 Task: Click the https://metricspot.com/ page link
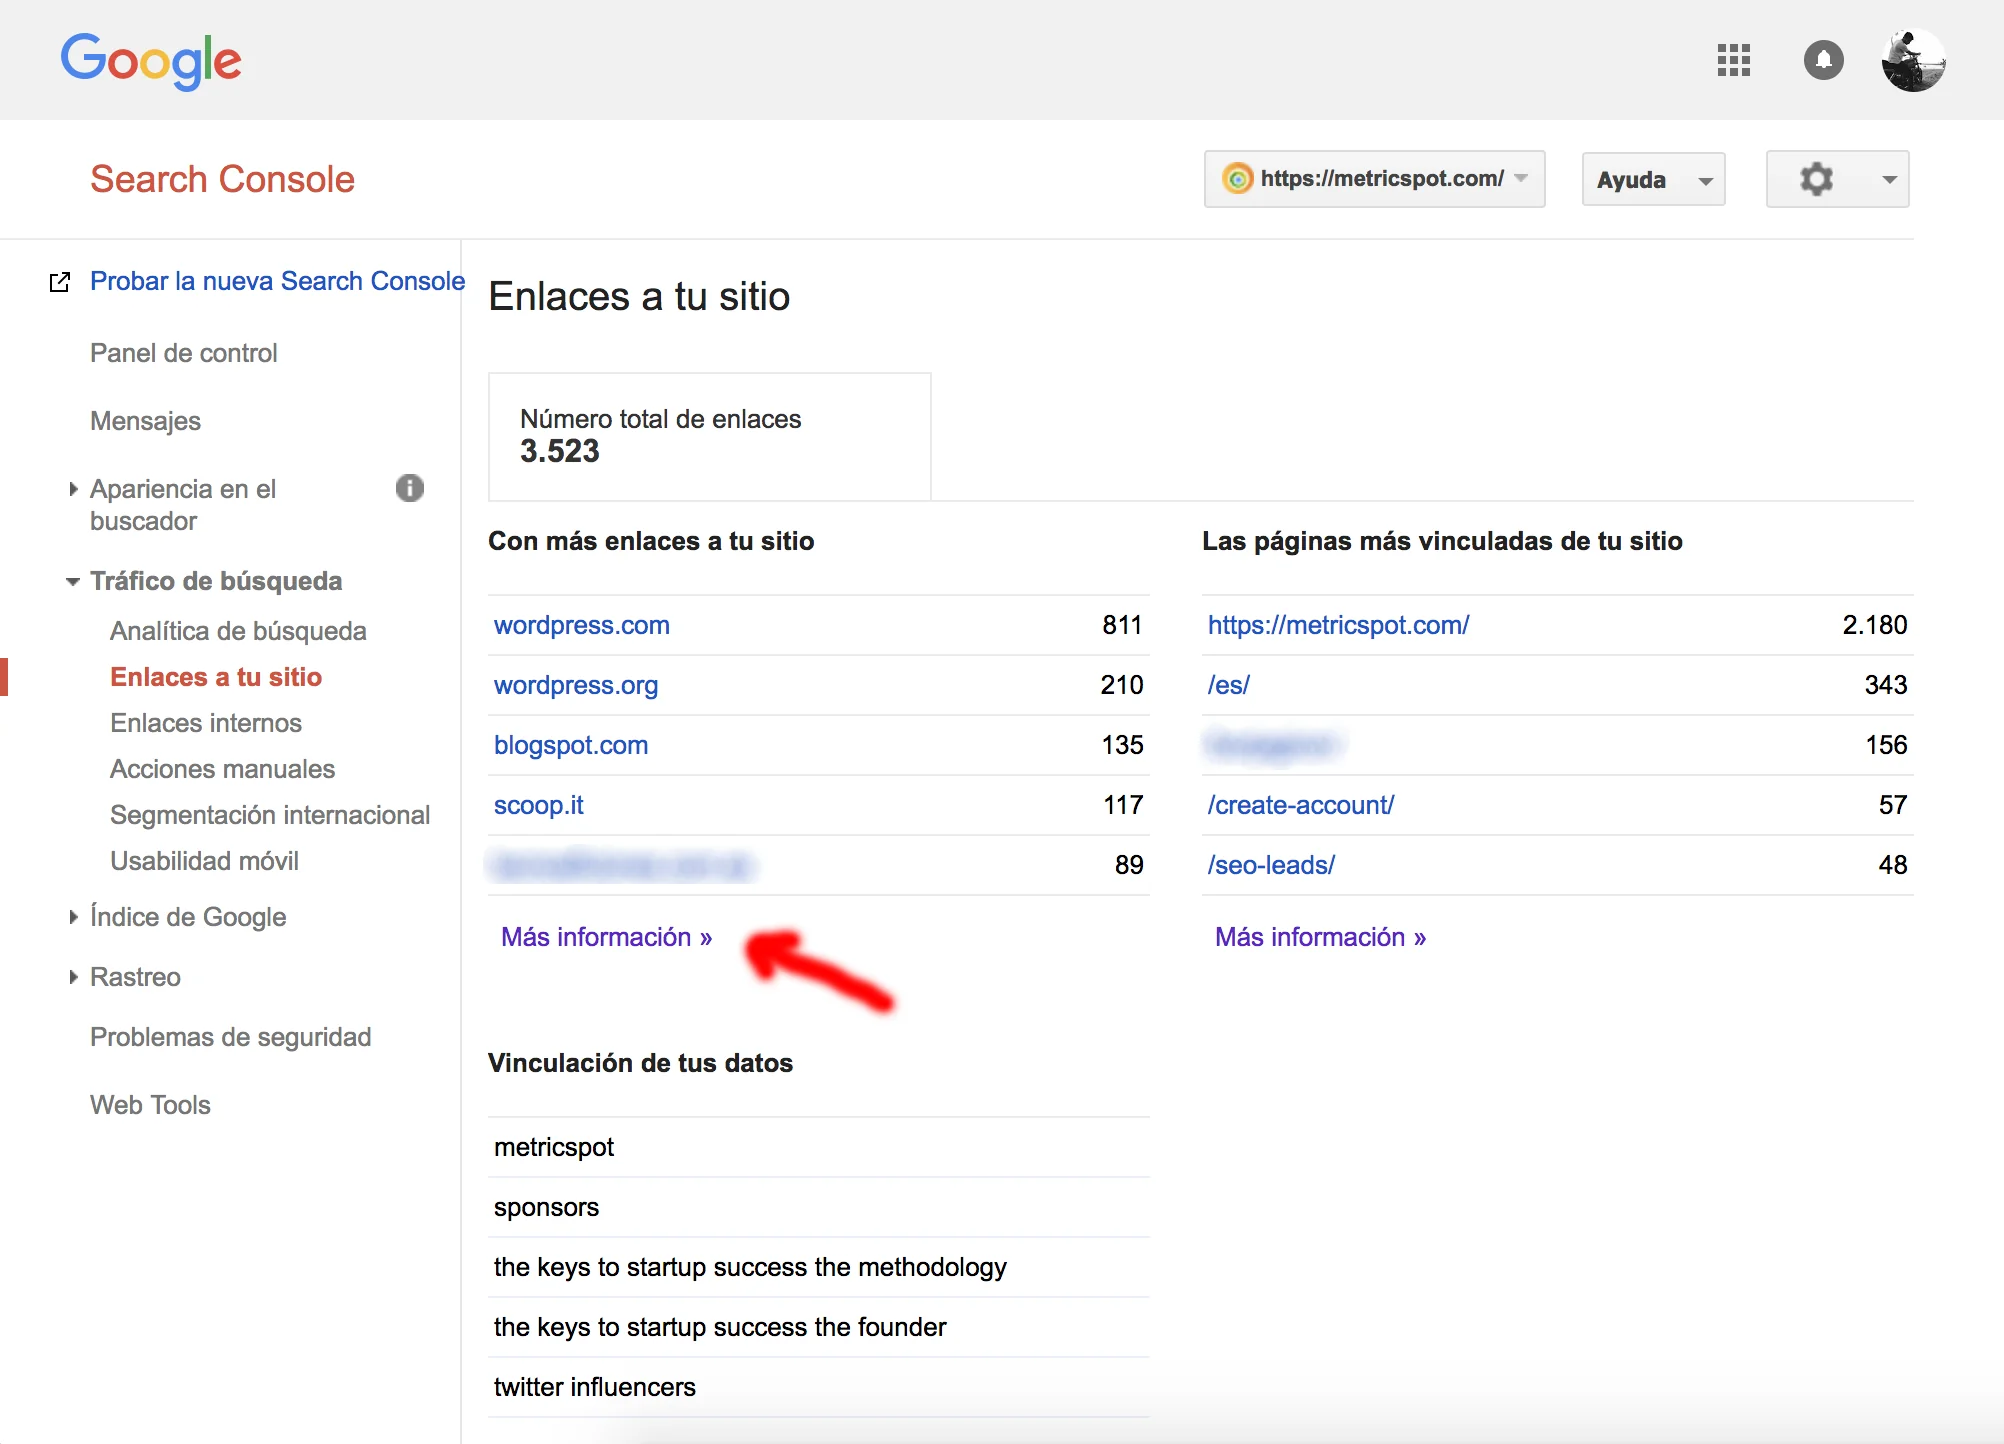pyautogui.click(x=1339, y=625)
